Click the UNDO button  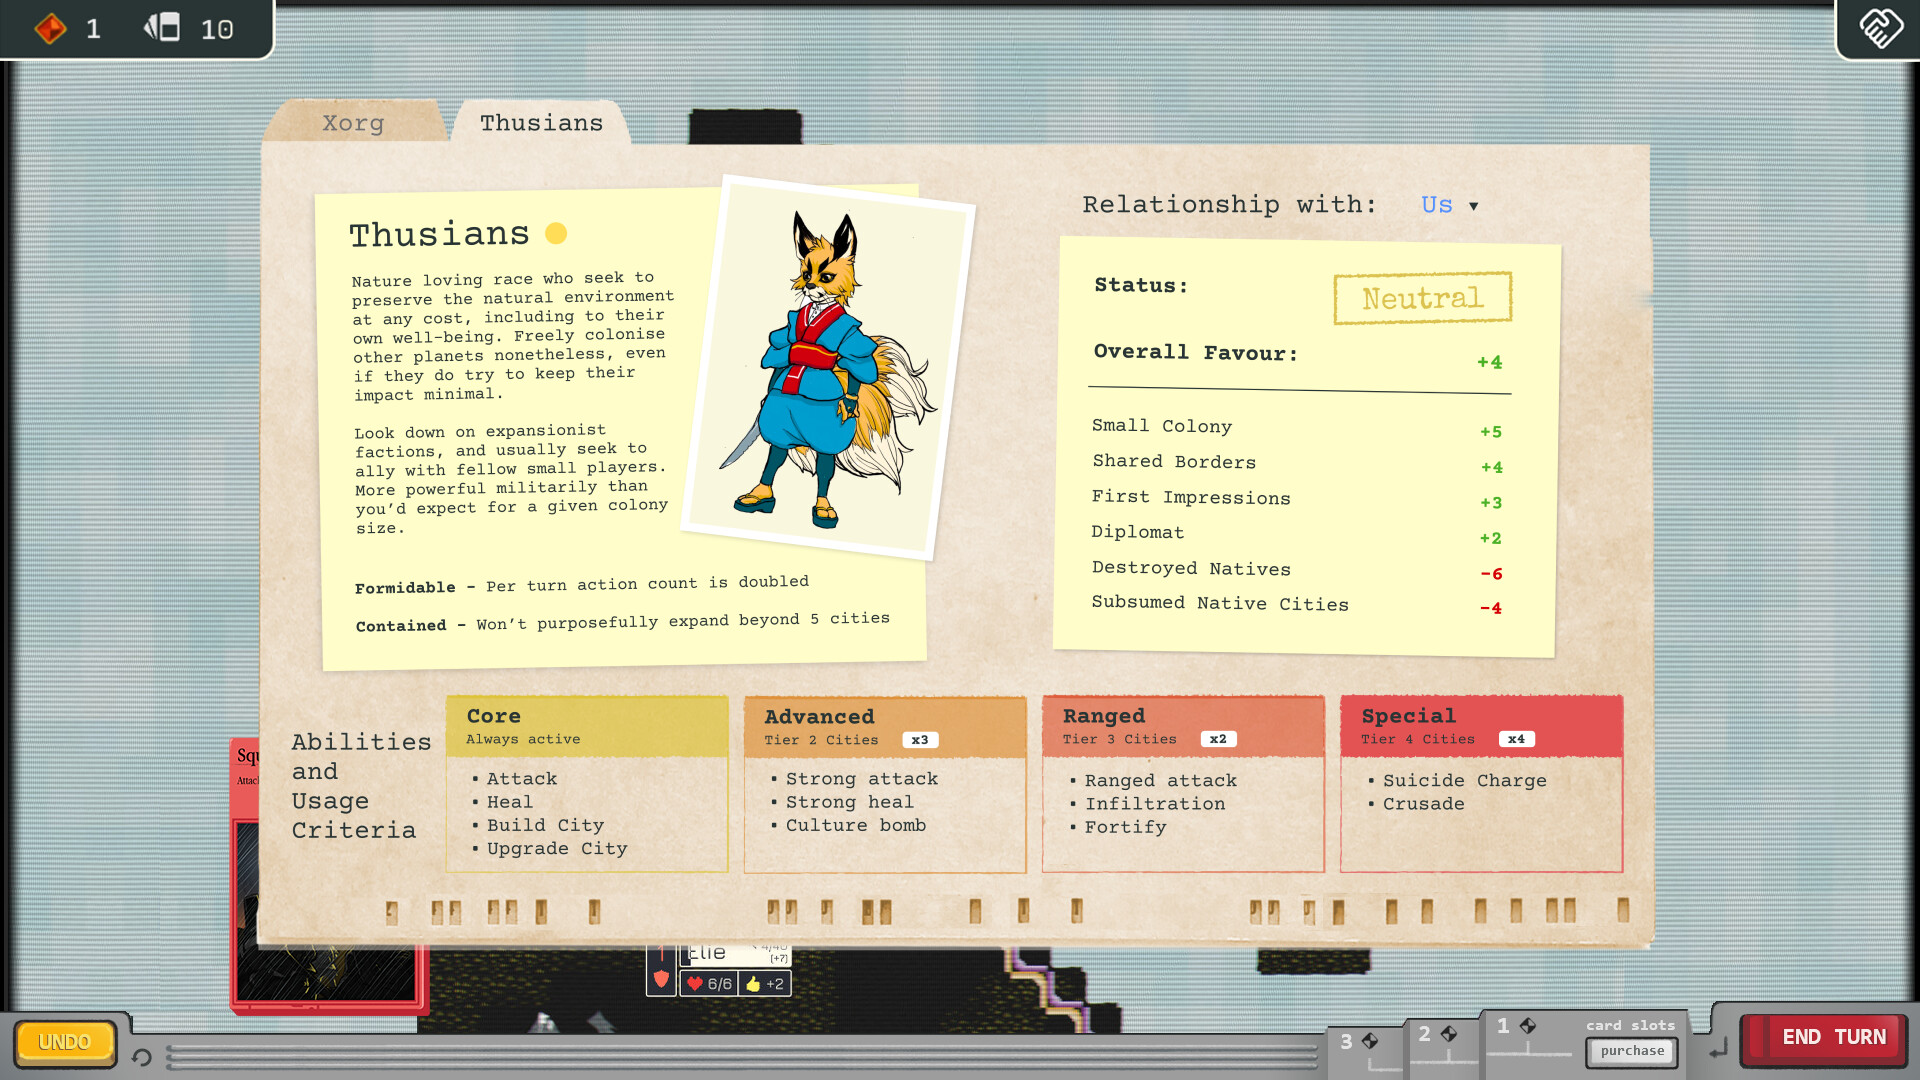click(x=64, y=1041)
